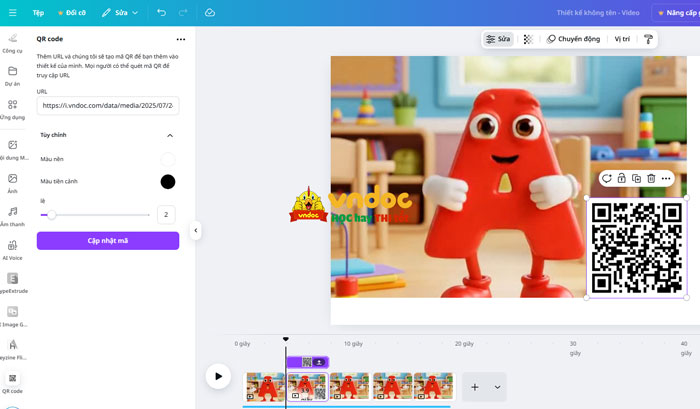Open the Âm thanh sidebar panel

[13, 216]
